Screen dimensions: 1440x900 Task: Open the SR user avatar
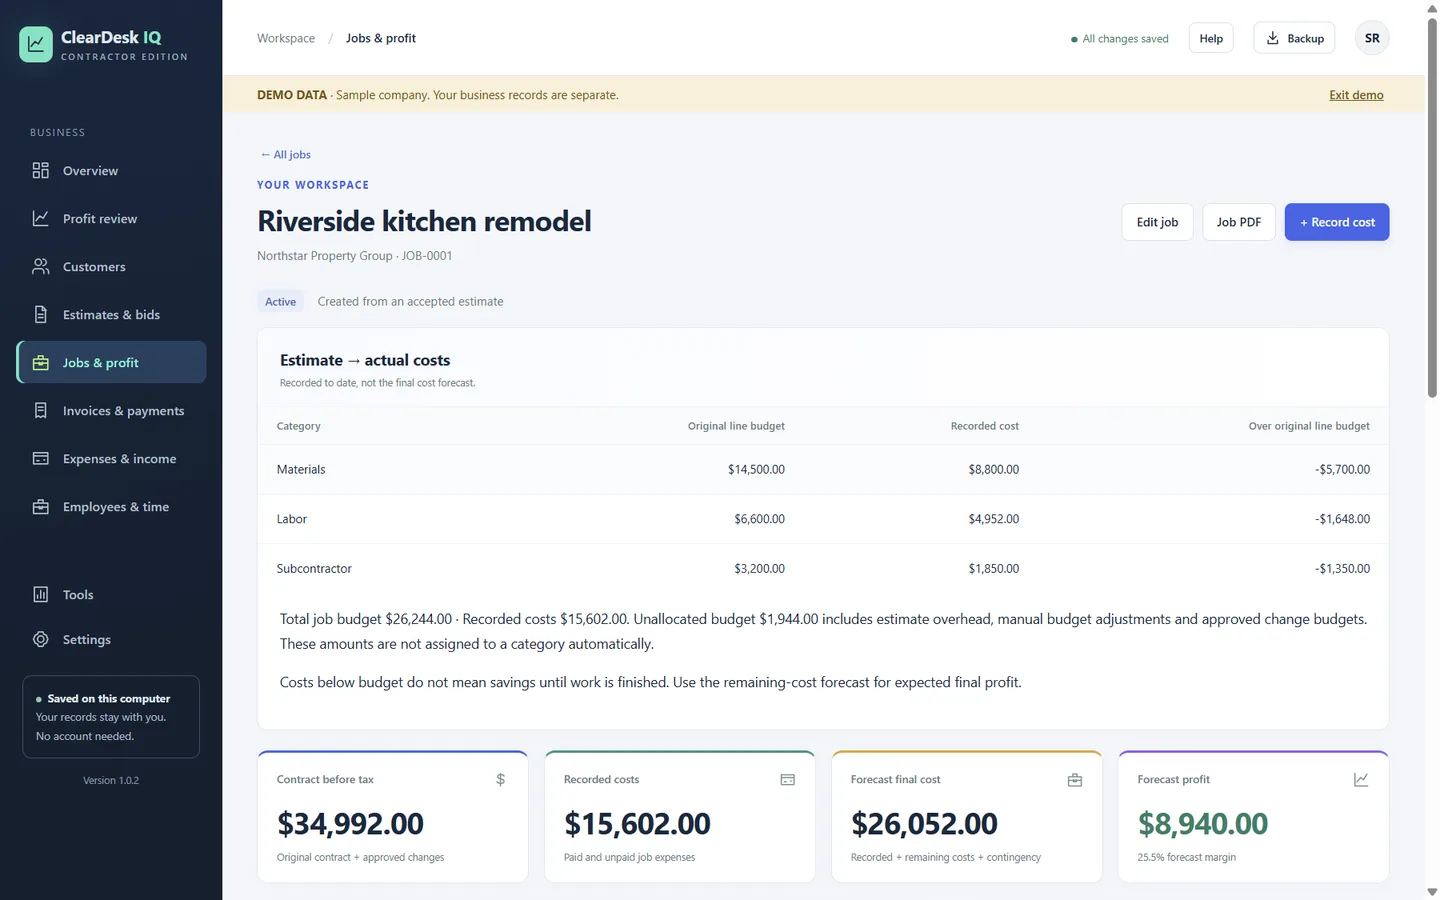(1372, 38)
